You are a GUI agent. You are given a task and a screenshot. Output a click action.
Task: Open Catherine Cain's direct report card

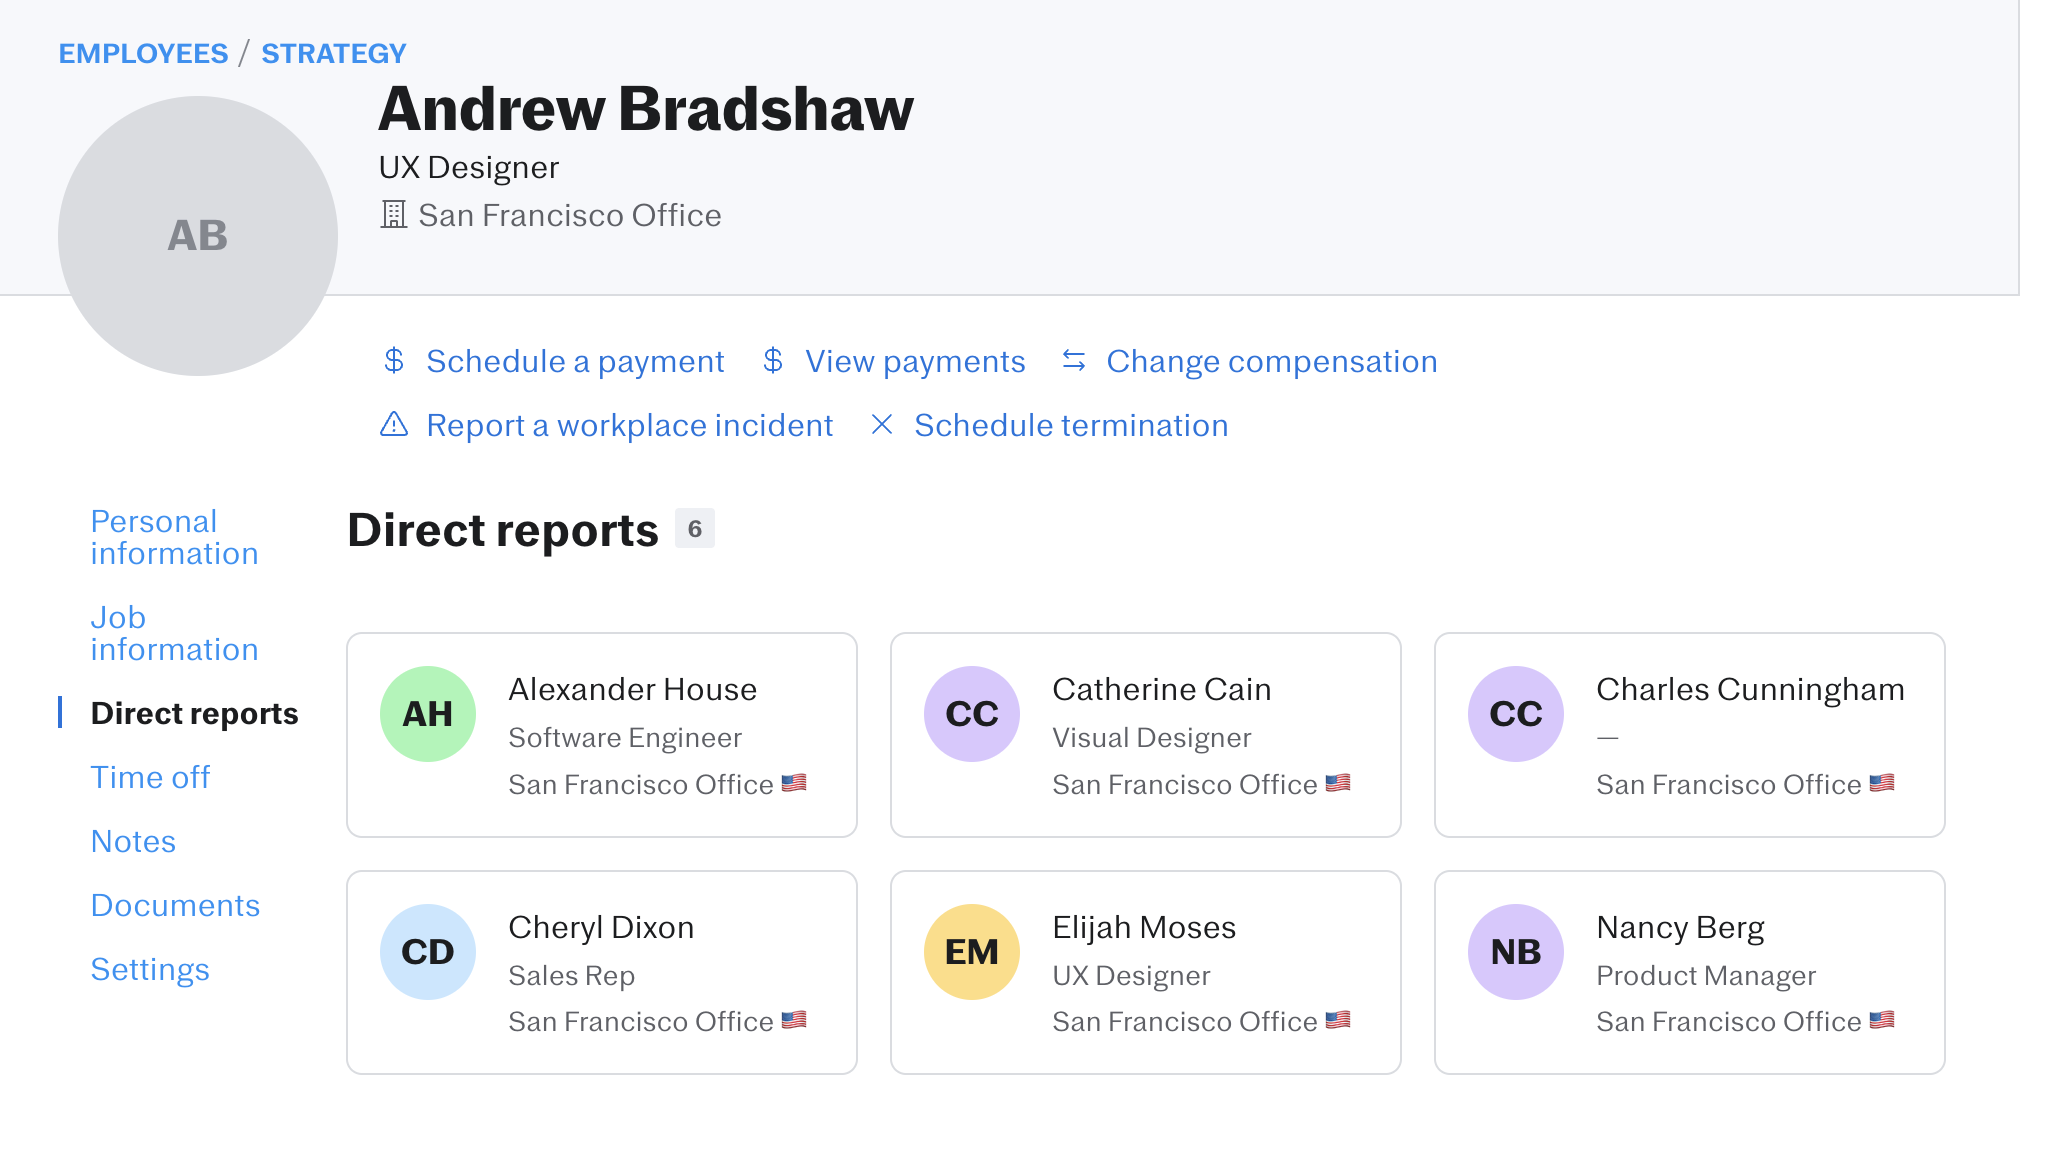coord(1145,735)
